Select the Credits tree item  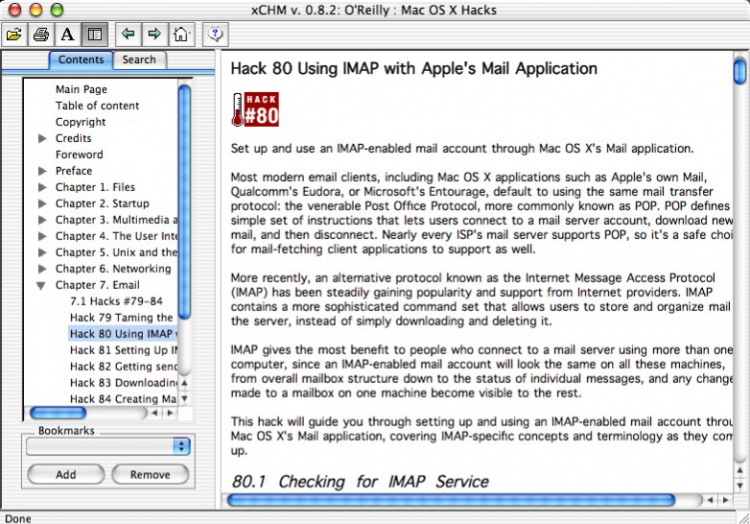point(73,138)
